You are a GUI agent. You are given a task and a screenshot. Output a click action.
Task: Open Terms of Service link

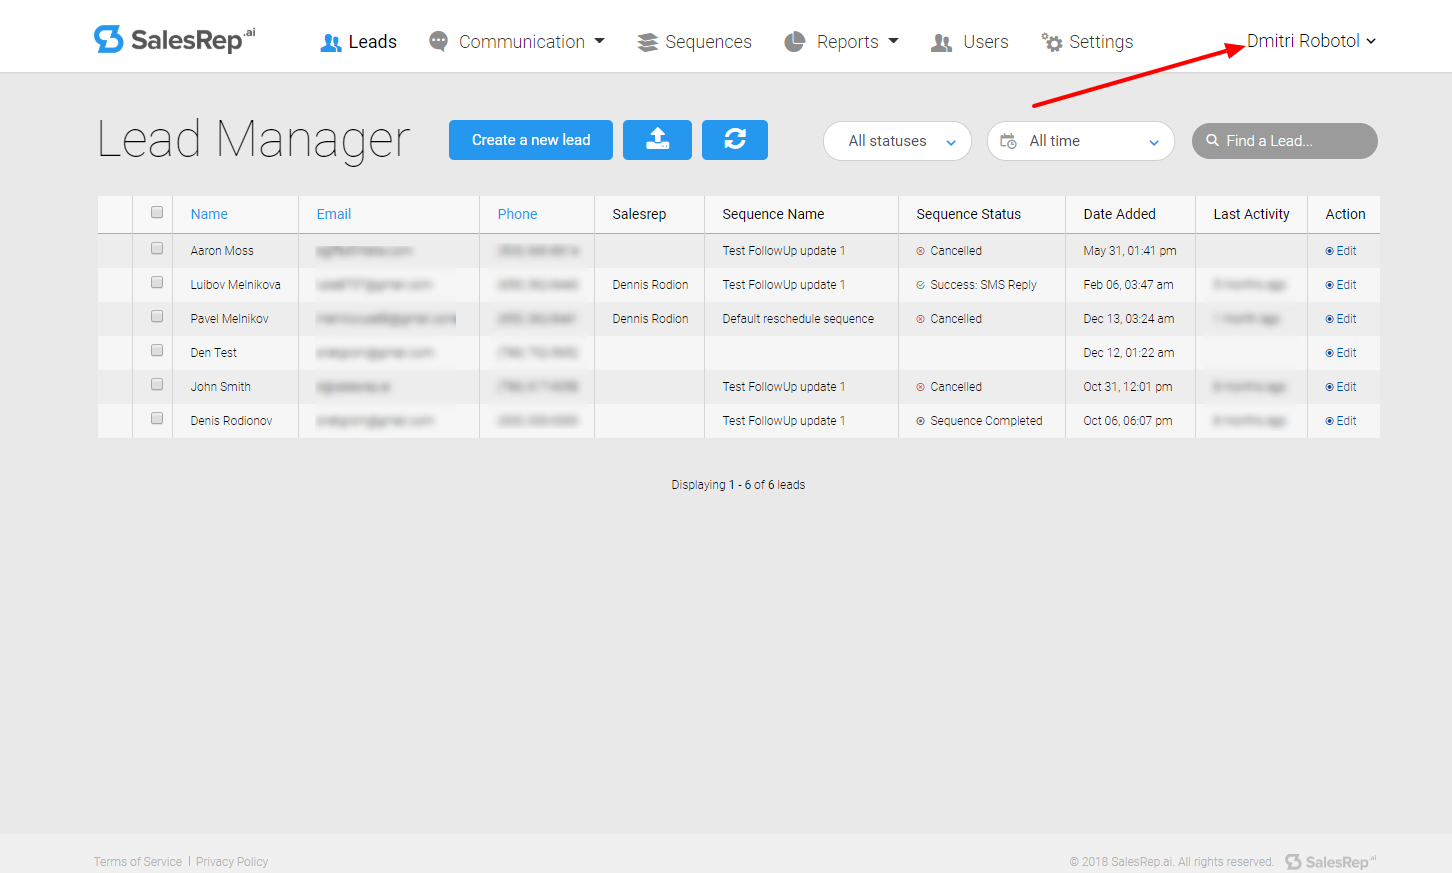(138, 862)
